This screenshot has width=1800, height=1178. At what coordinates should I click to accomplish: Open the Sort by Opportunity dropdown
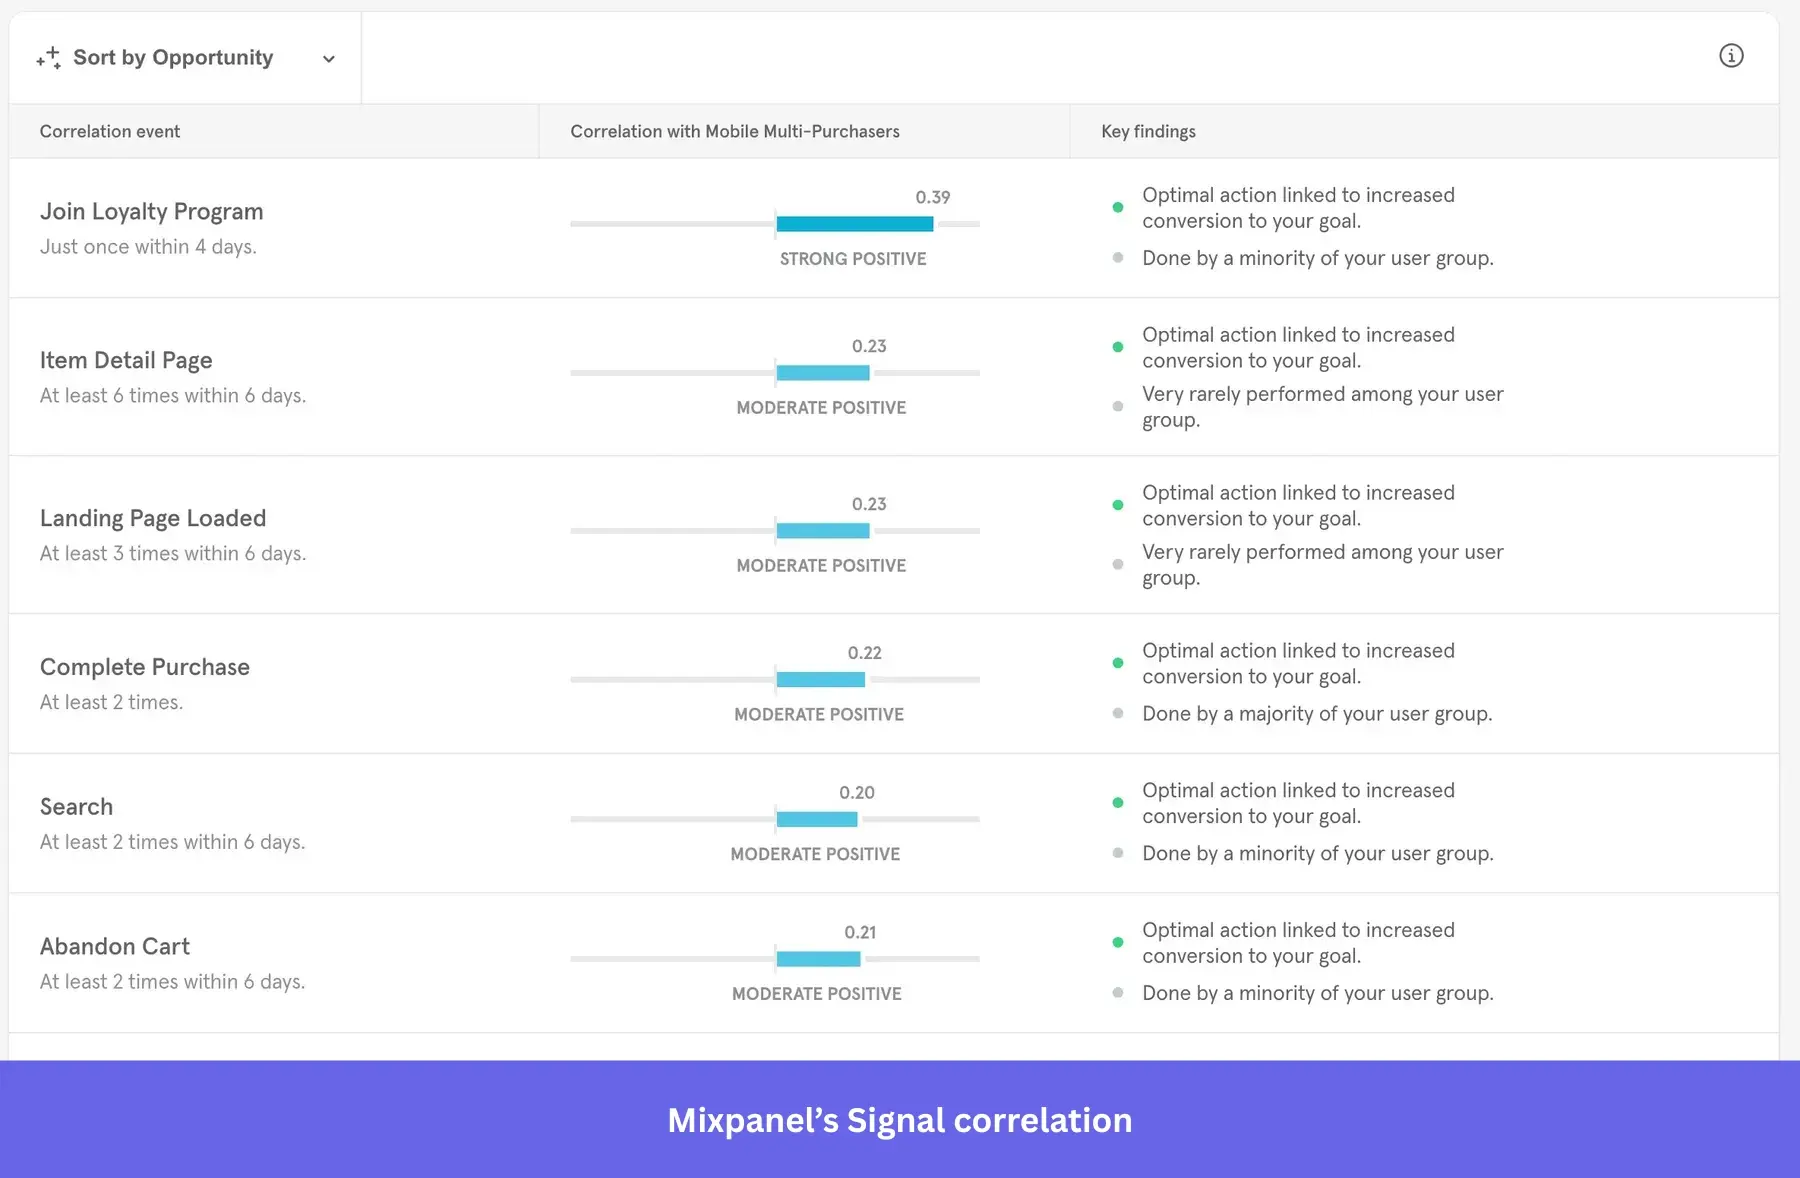coord(174,57)
